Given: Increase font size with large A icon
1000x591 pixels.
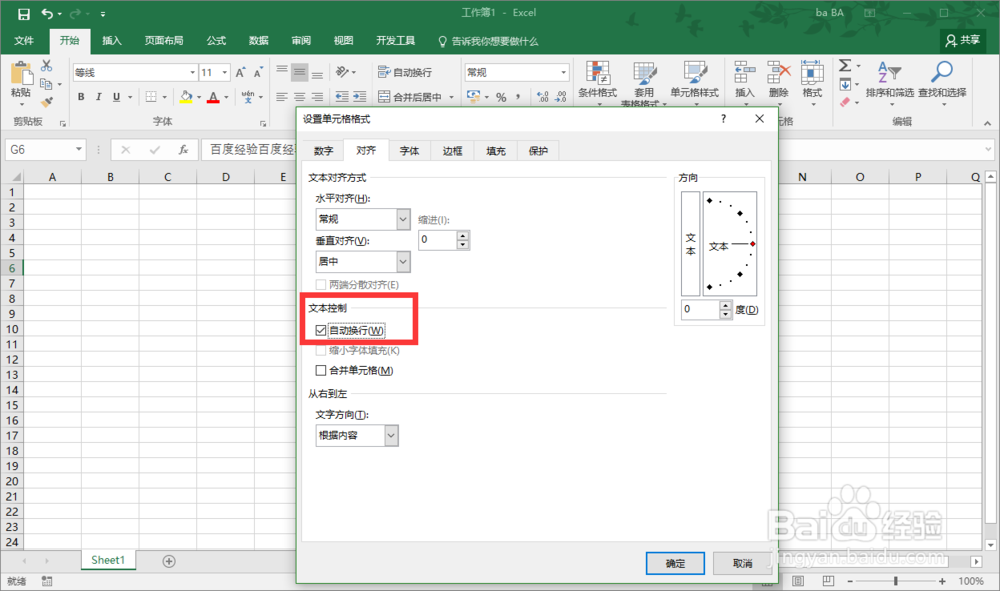Looking at the screenshot, I should point(240,73).
